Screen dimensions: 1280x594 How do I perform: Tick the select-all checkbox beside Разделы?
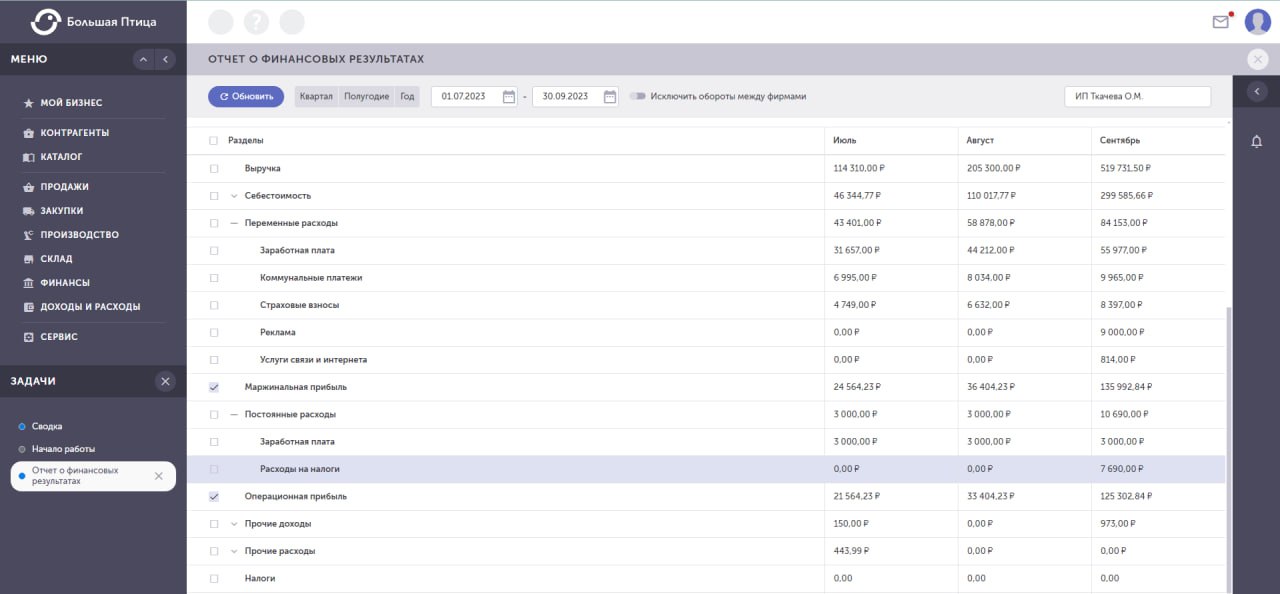coord(213,141)
